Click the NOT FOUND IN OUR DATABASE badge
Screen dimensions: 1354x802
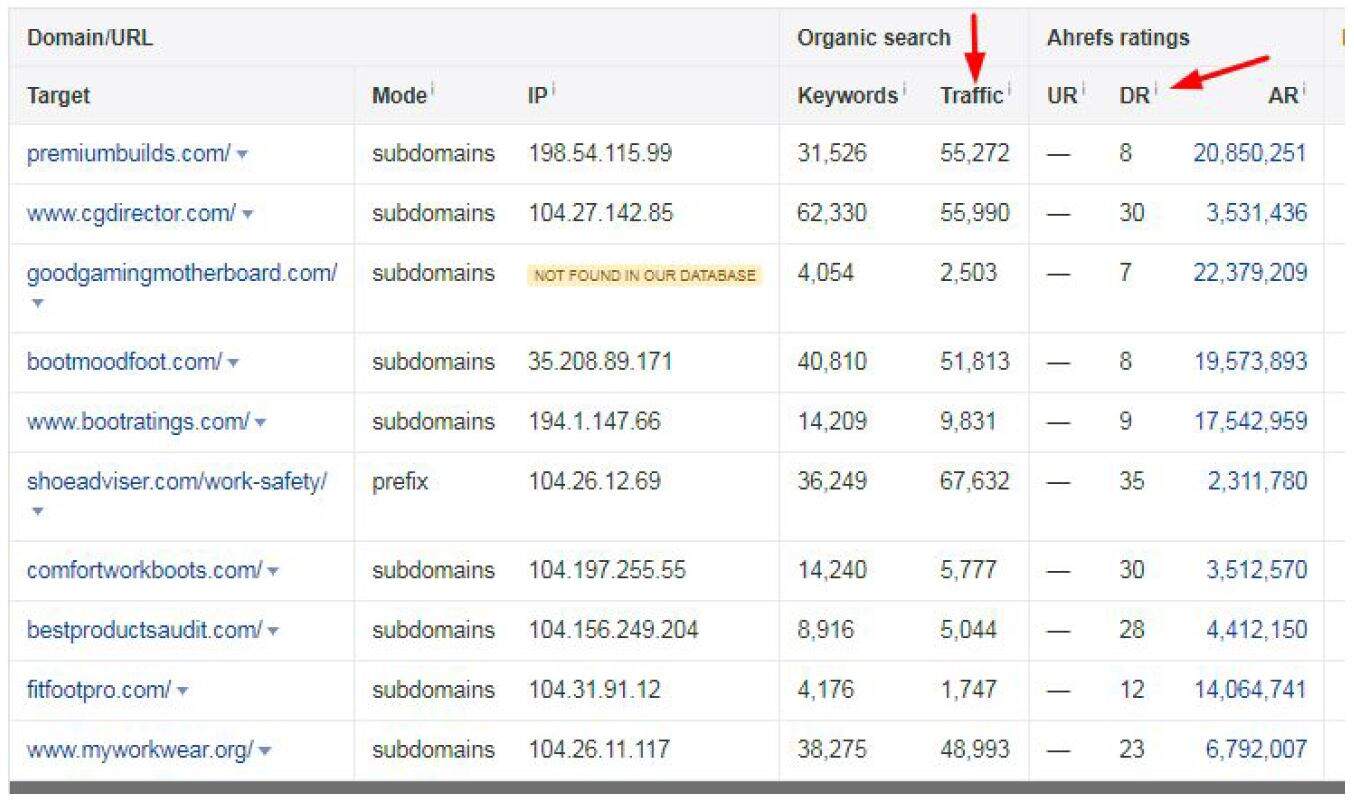[645, 275]
